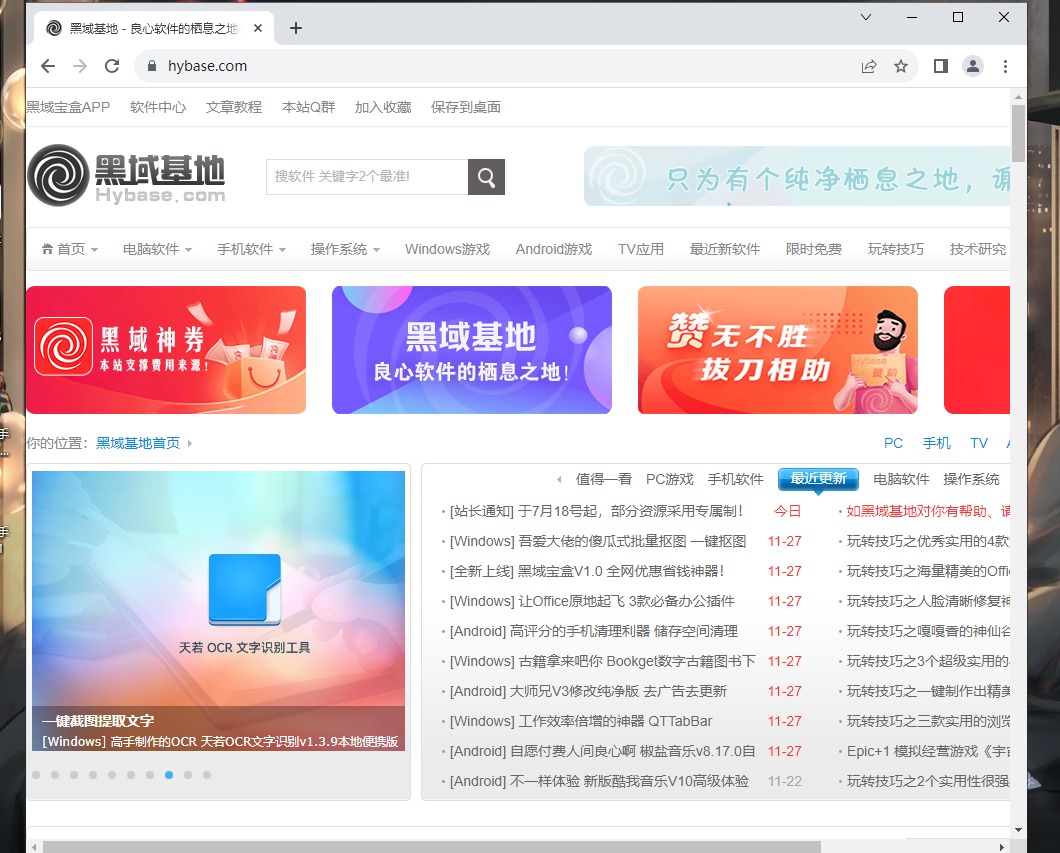
Task: Select the first carousel dot
Action: click(x=36, y=775)
